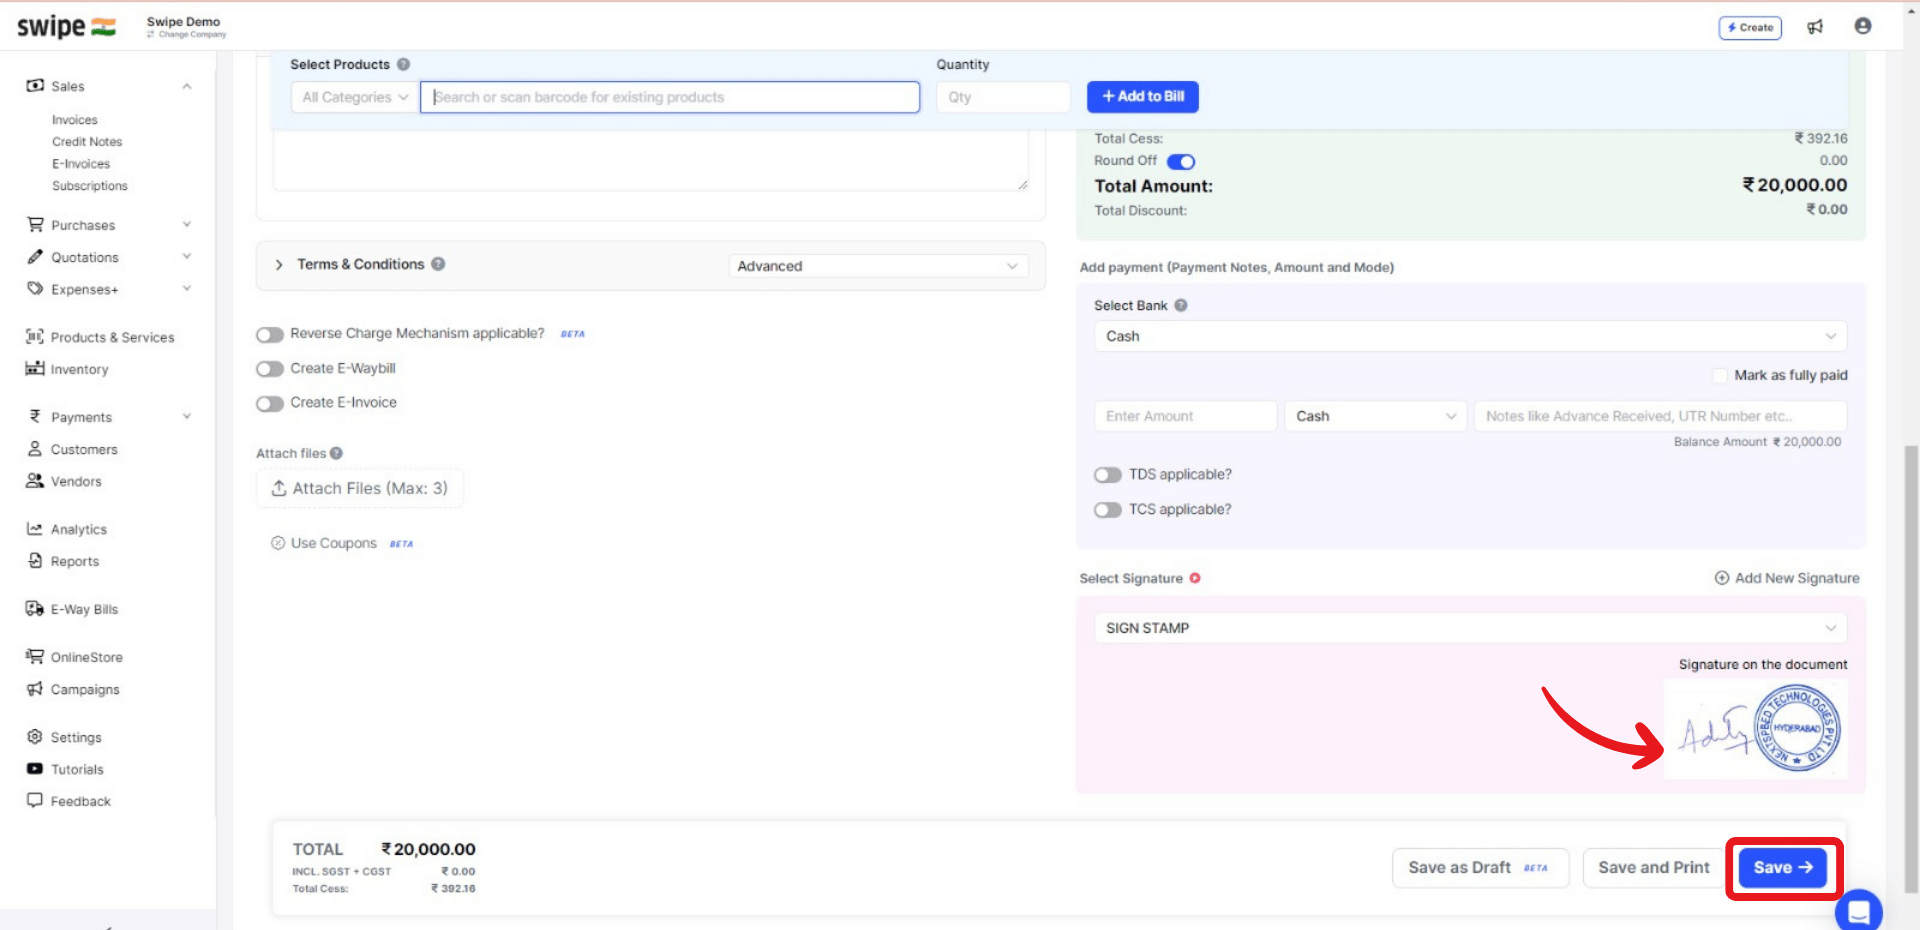Click the Select Bank help icon
This screenshot has width=1920, height=930.
pyautogui.click(x=1181, y=305)
